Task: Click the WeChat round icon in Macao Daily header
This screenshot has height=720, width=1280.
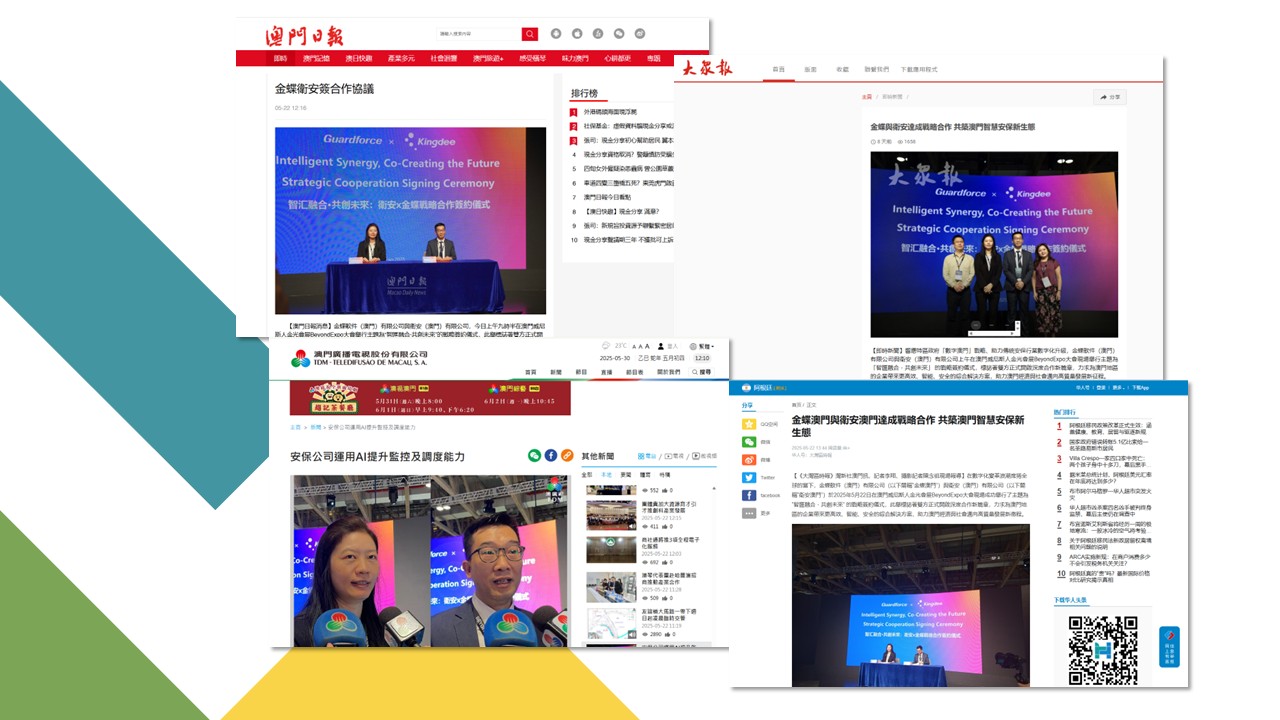Action: (x=619, y=34)
